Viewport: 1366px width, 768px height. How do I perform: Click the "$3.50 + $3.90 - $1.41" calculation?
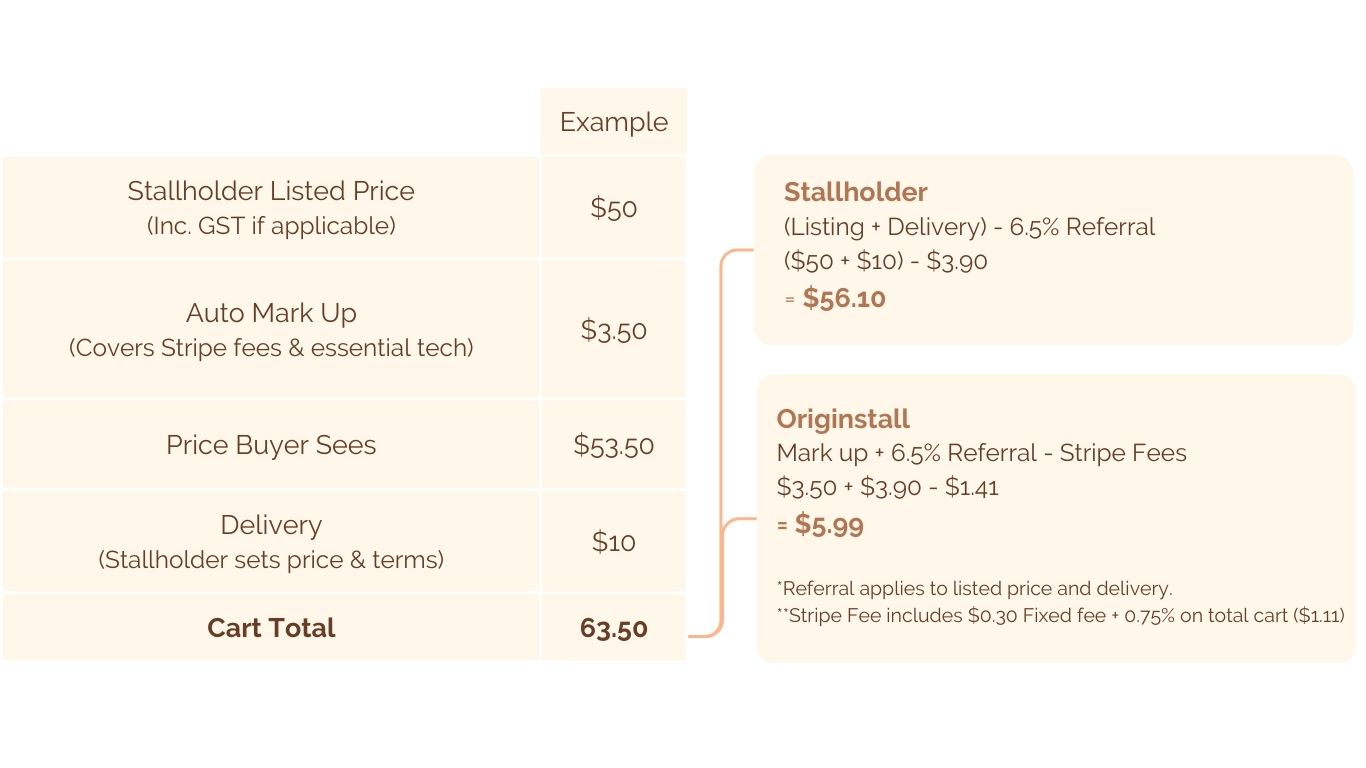tap(887, 487)
